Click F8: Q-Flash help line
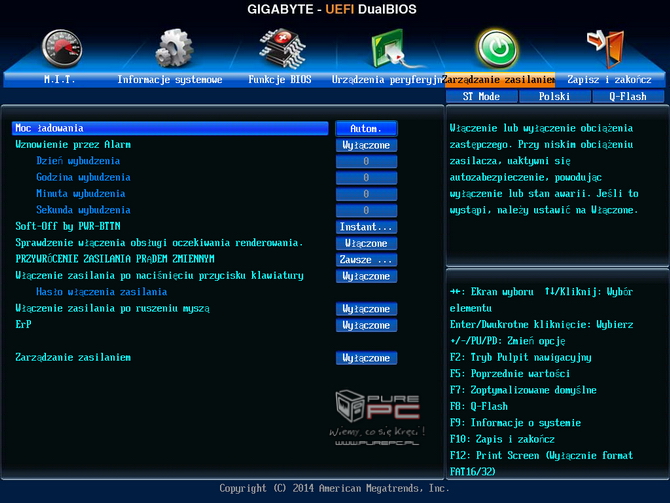The width and height of the screenshot is (670, 503). pos(479,406)
